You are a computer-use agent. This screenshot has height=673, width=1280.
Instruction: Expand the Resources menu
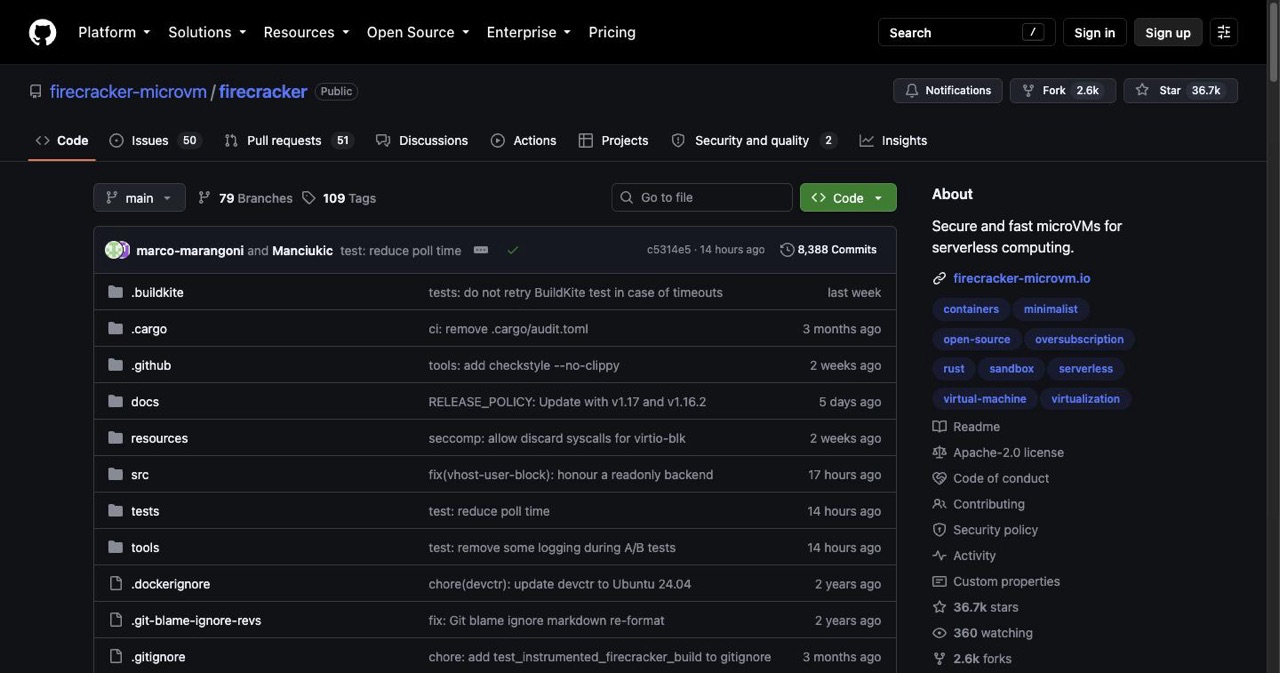pos(306,32)
